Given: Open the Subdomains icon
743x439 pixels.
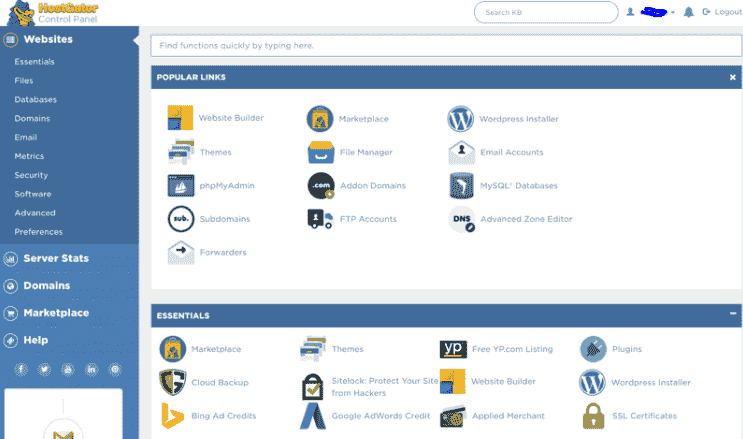Looking at the screenshot, I should coord(181,219).
